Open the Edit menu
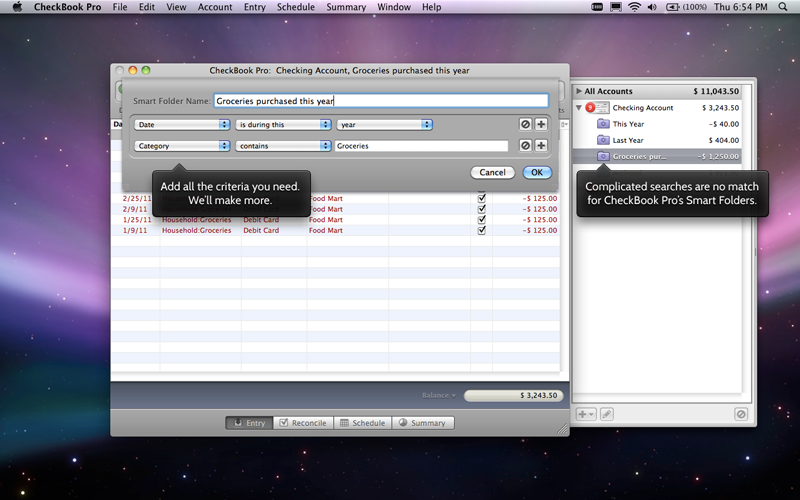Image resolution: width=800 pixels, height=500 pixels. pyautogui.click(x=147, y=7)
